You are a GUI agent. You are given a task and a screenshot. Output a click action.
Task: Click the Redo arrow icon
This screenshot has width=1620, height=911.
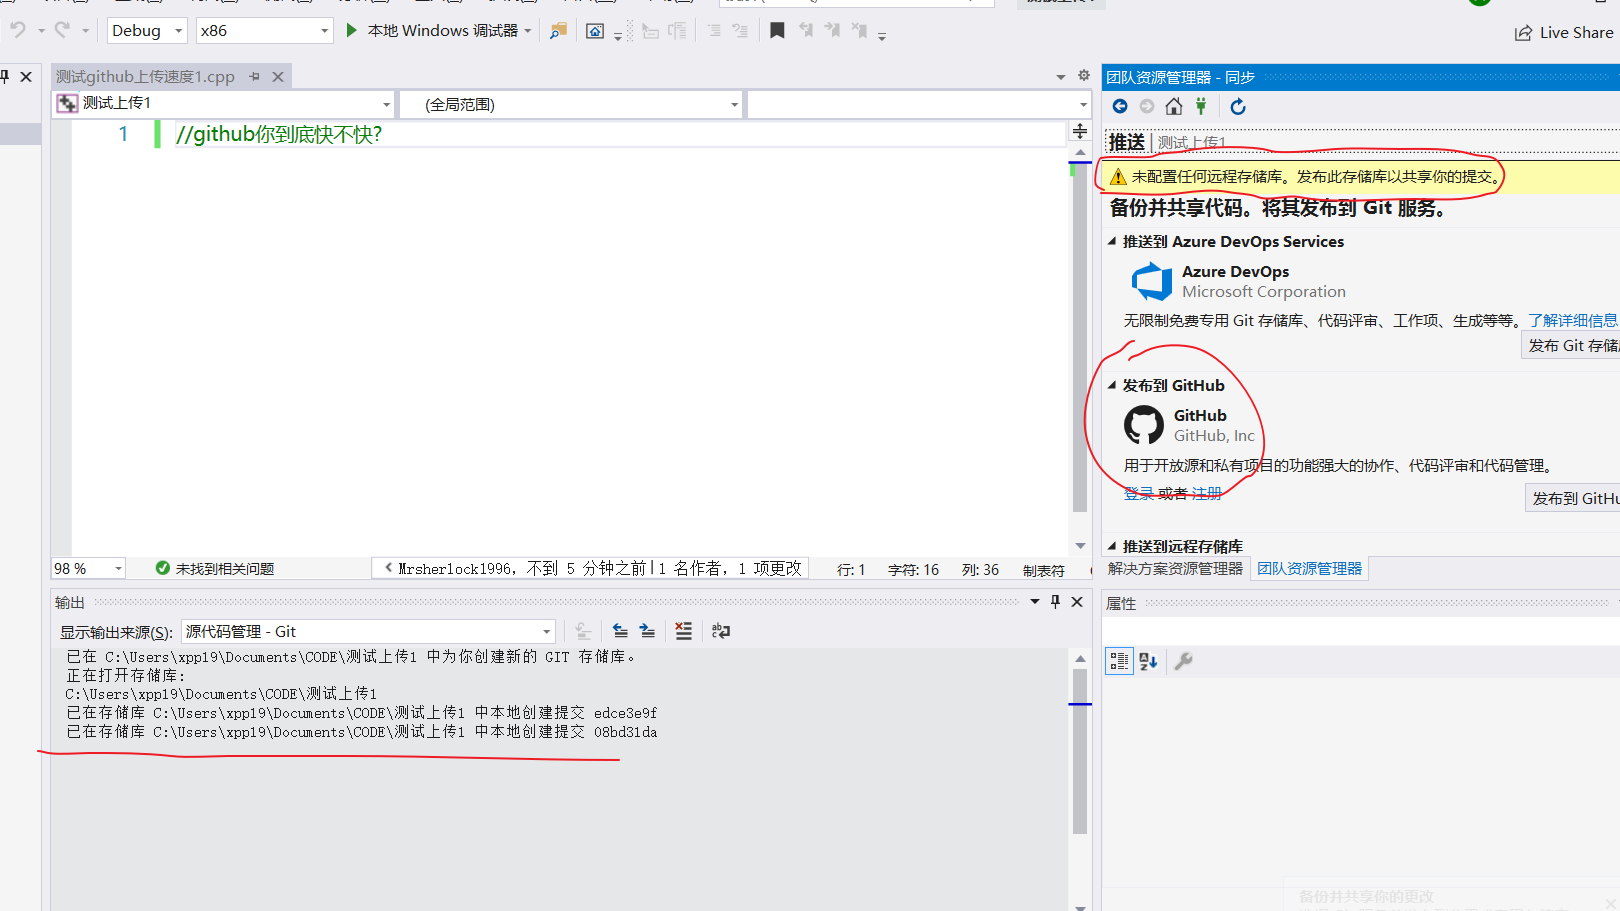pyautogui.click(x=62, y=30)
